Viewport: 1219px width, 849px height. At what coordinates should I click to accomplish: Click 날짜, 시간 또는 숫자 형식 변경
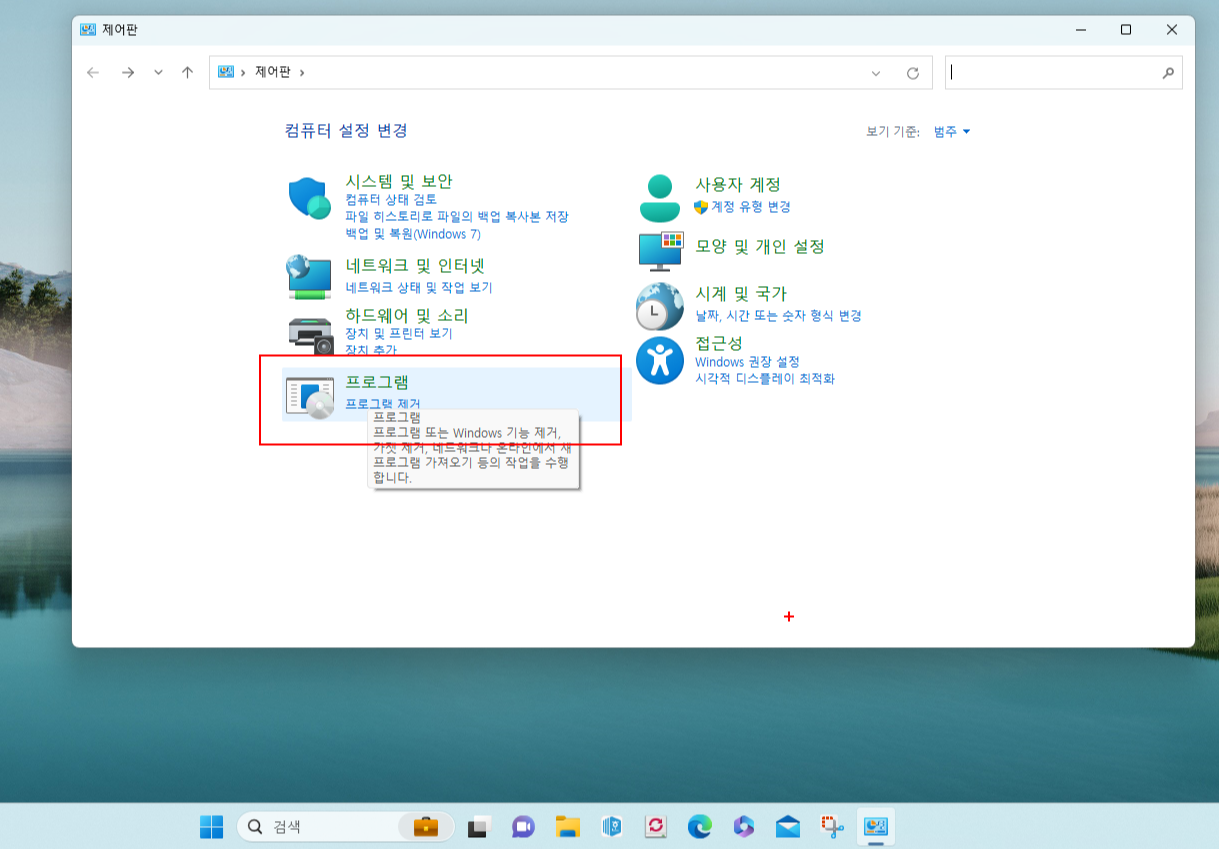tap(778, 316)
